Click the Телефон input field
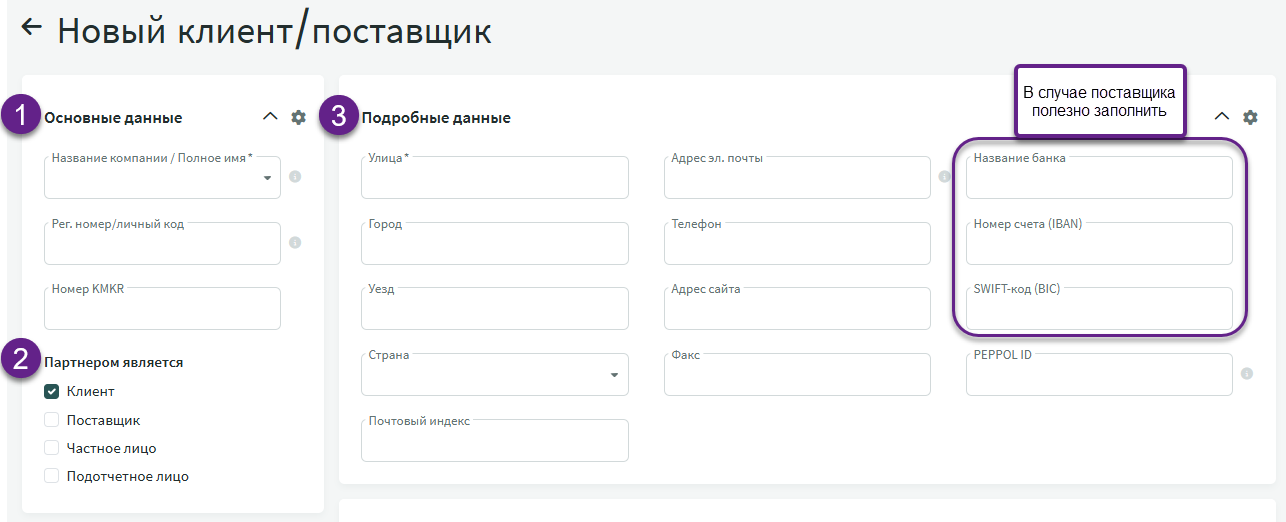 (x=796, y=245)
